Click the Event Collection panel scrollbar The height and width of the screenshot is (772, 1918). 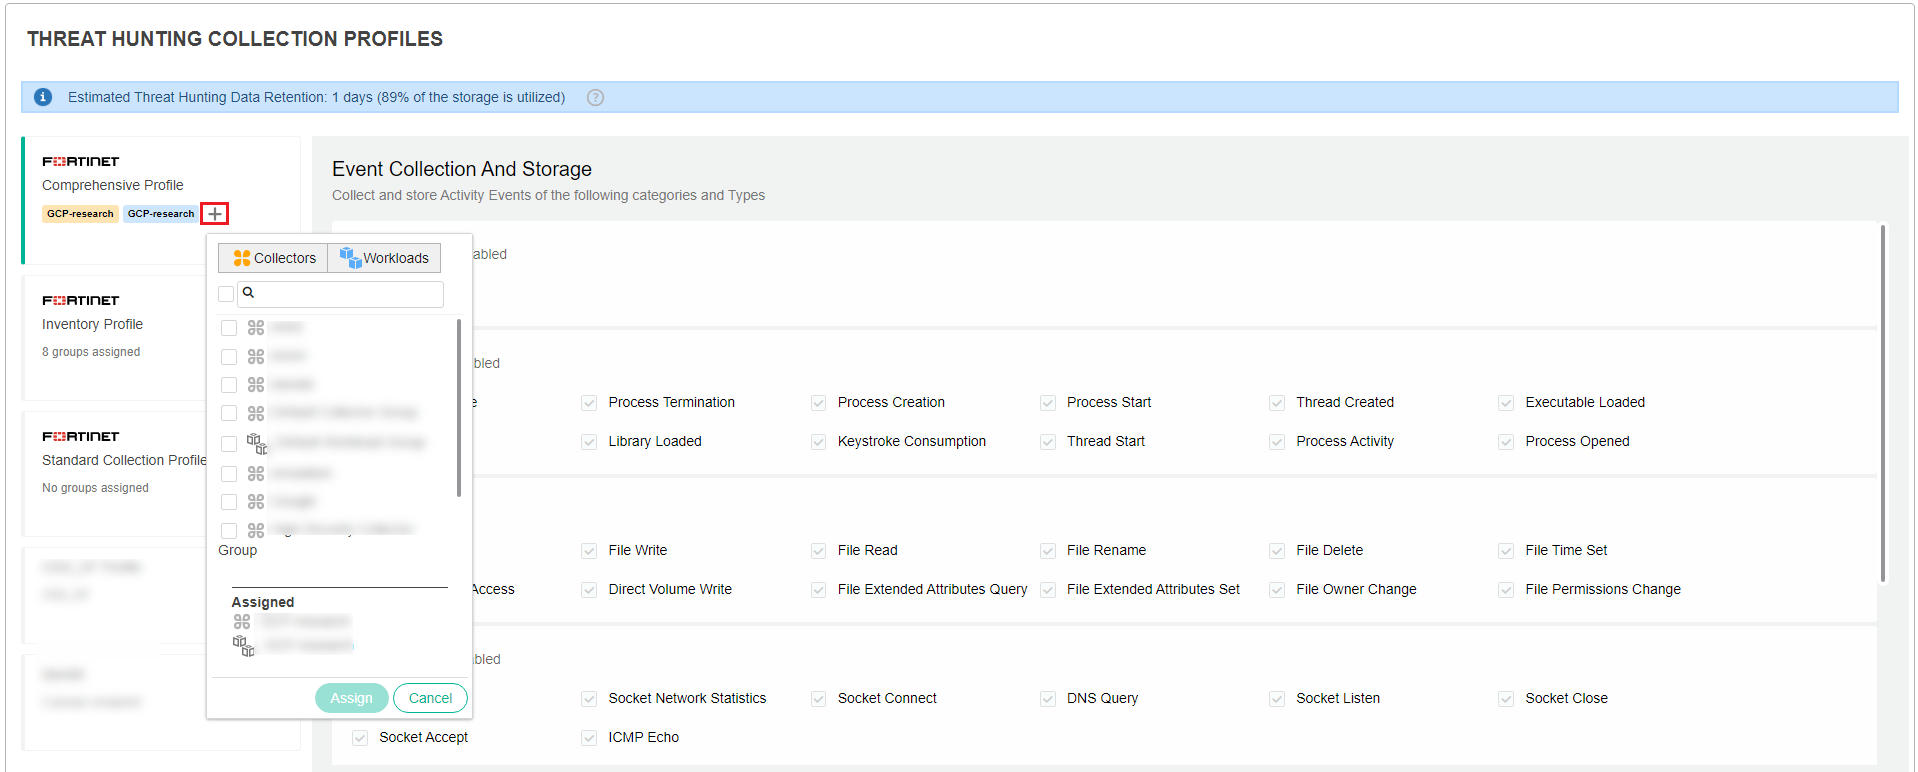tap(1883, 403)
